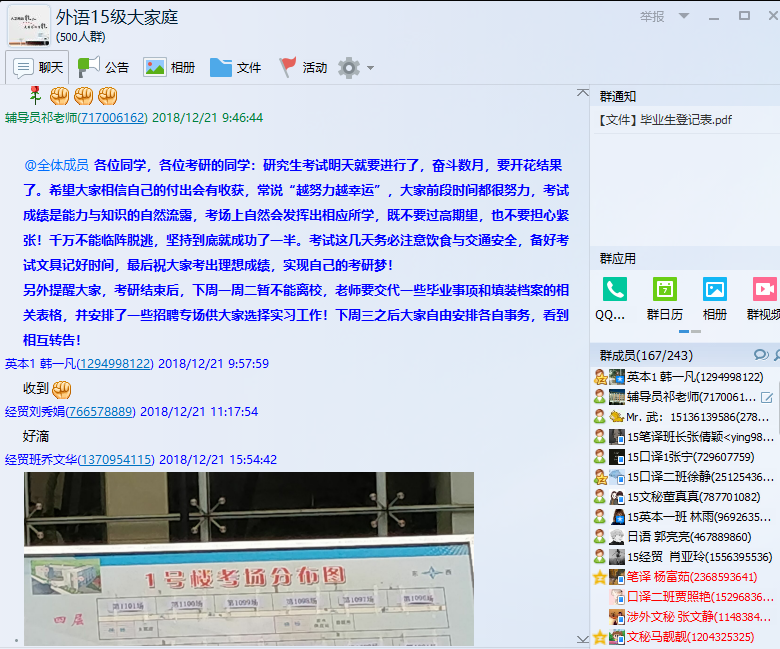Expand the dropdown arrow beside settings gear
The width and height of the screenshot is (780, 649).
tap(371, 69)
